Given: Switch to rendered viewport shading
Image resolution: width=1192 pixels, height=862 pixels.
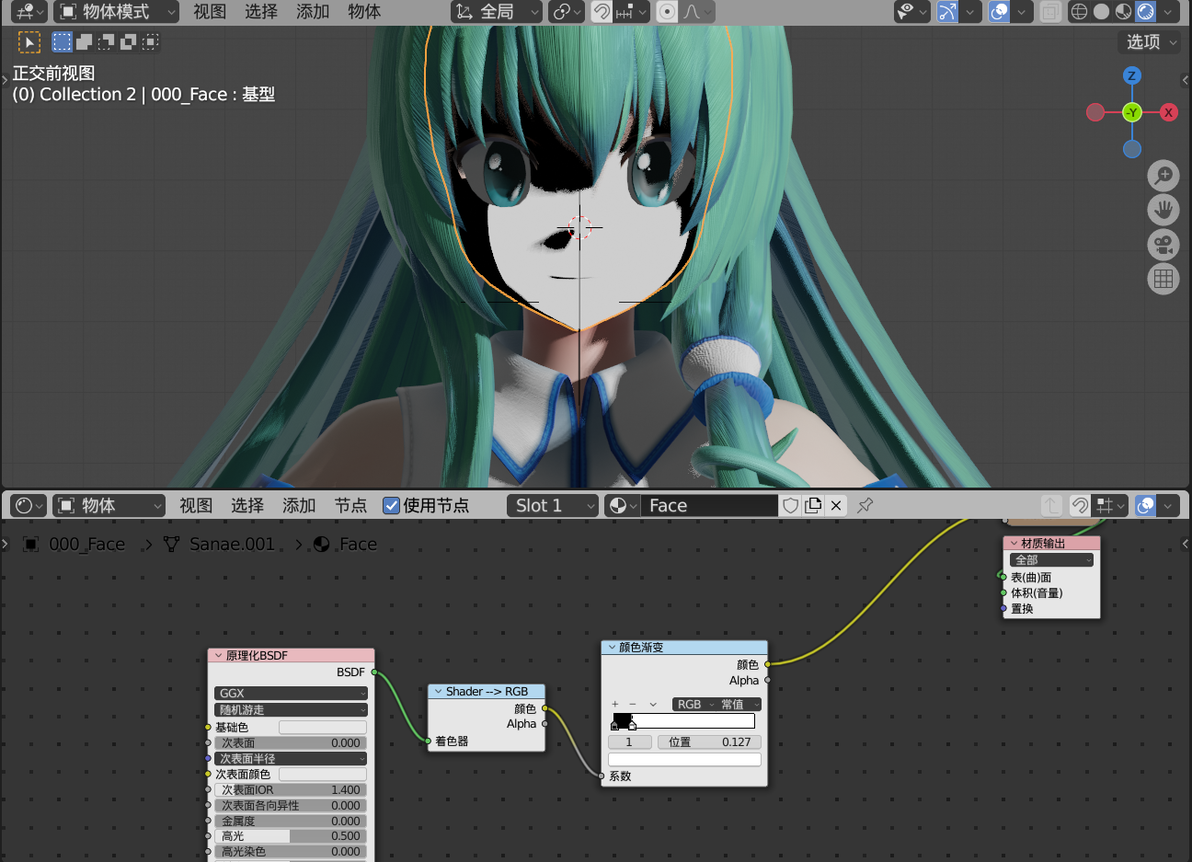Looking at the screenshot, I should 1146,11.
